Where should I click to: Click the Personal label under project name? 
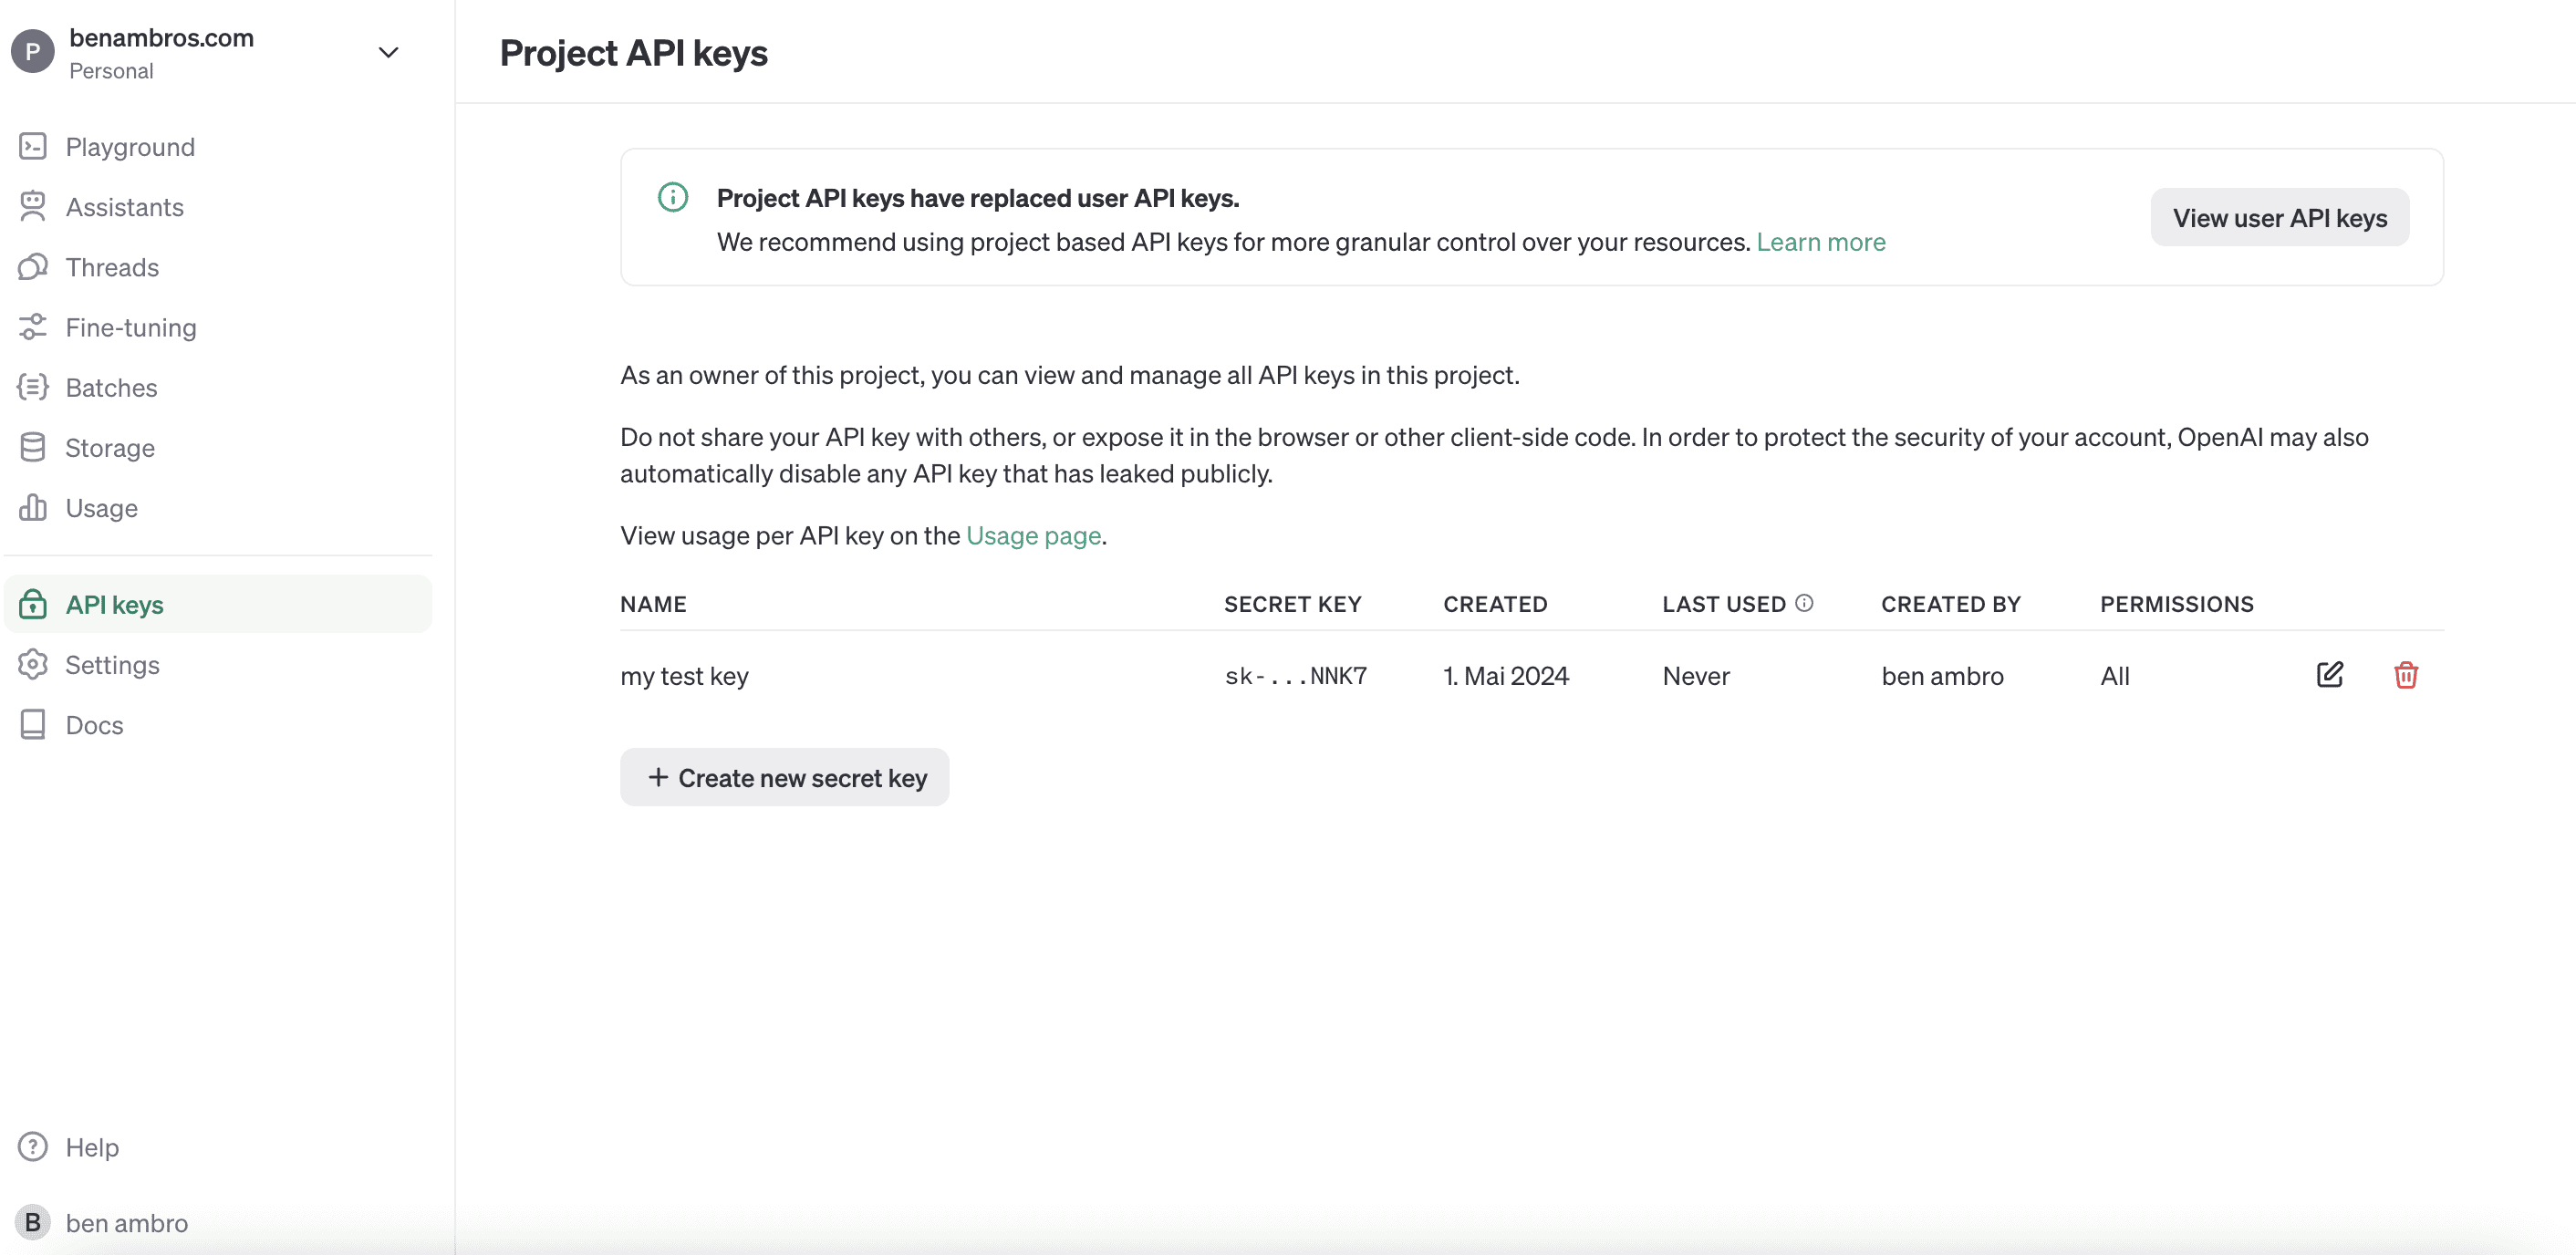point(111,71)
